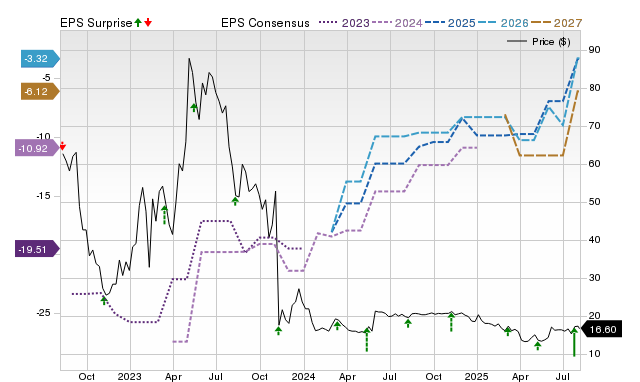This screenshot has height=382, width=640.
Task: Select the green dashed surprise arrow before April 2023
Action: pyautogui.click(x=164, y=215)
